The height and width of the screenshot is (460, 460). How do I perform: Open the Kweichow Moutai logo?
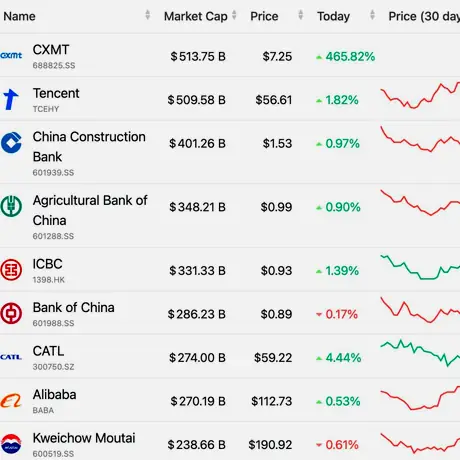click(11, 444)
